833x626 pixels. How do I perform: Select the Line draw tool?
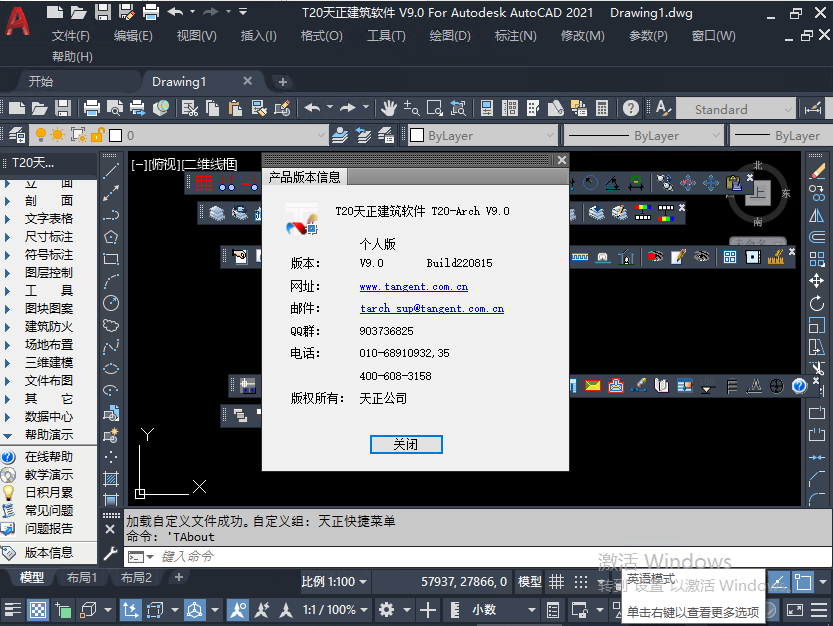click(x=110, y=171)
